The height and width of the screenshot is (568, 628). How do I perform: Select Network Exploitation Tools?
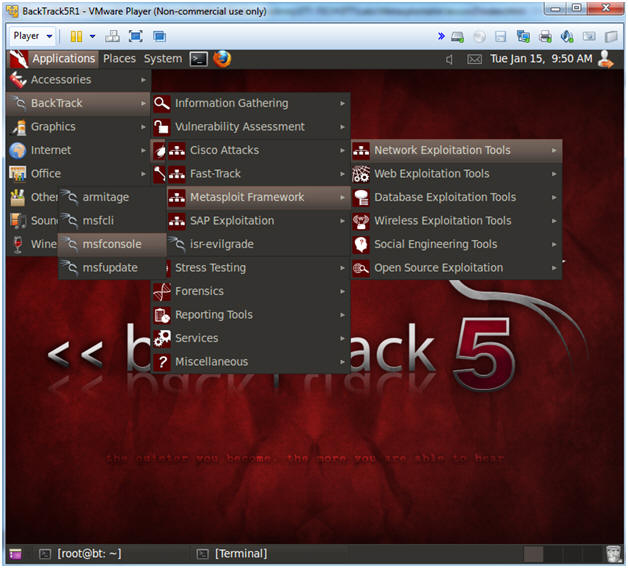point(457,151)
